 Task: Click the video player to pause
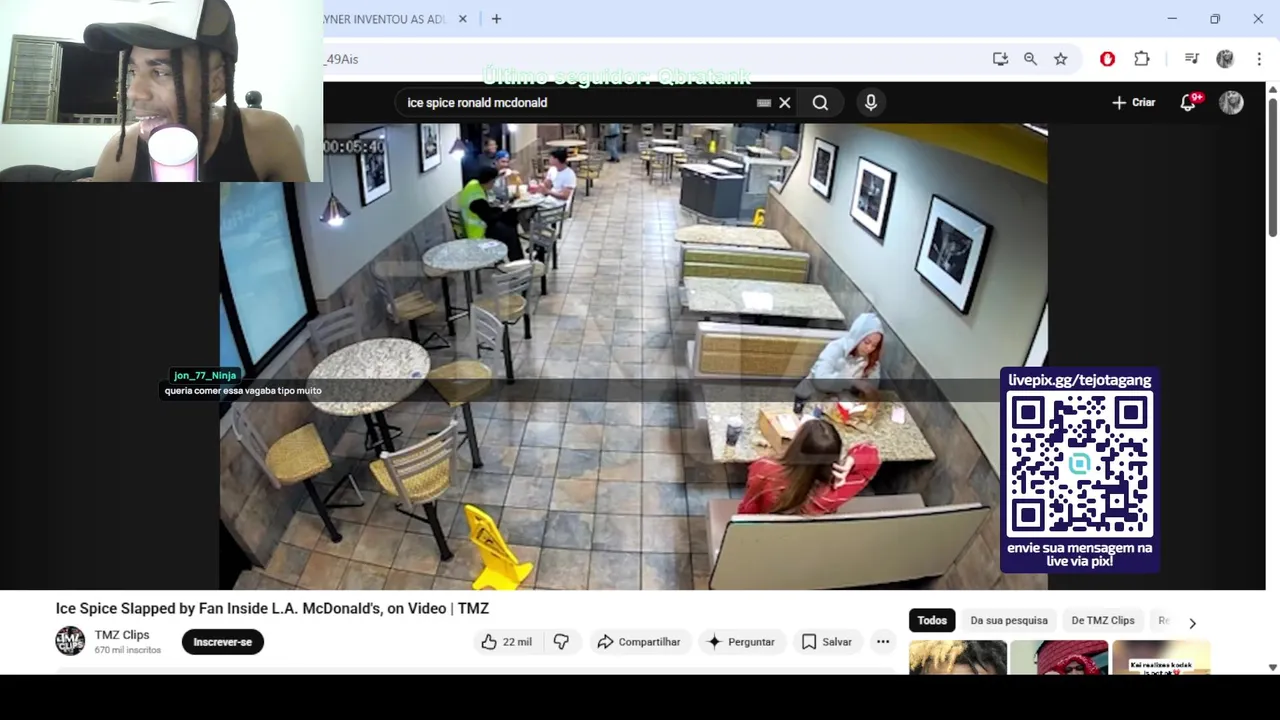(633, 356)
